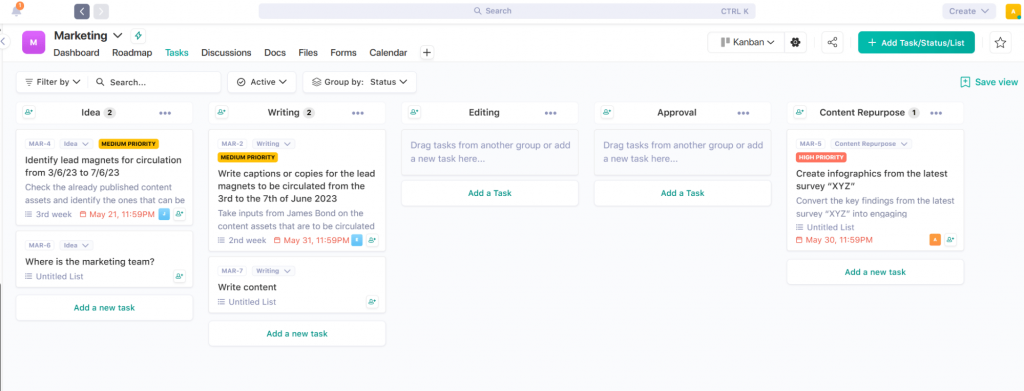Open the user profile avatar at top right
Image resolution: width=1024 pixels, height=391 pixels.
pos(1012,11)
